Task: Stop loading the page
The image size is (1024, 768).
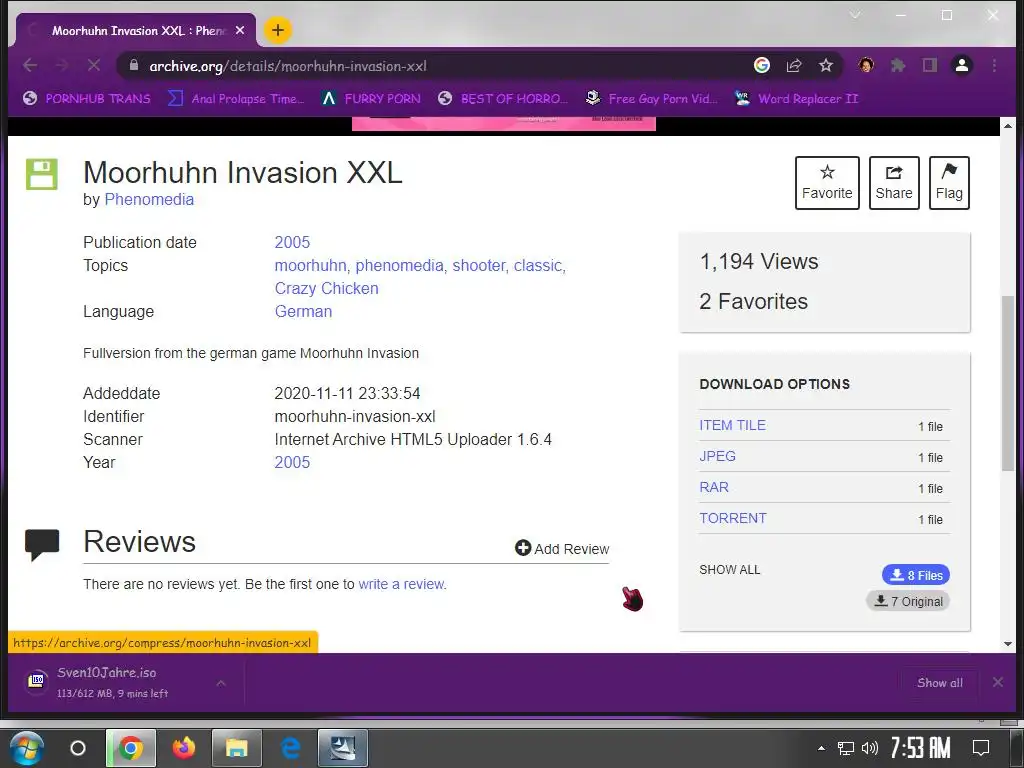Action: click(x=93, y=65)
